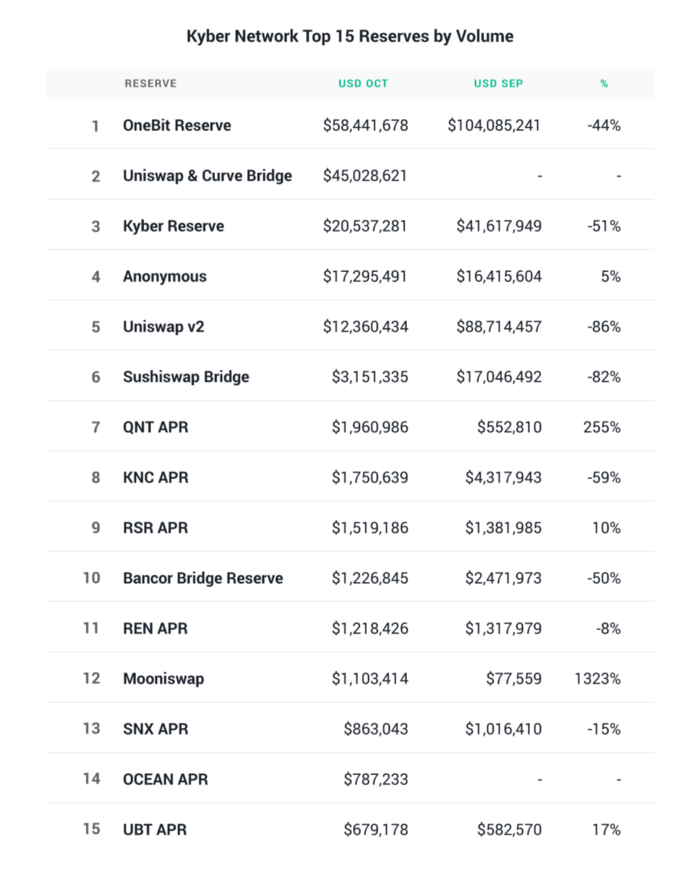Select the percent change column header
Image resolution: width=700 pixels, height=885 pixels.
604,84
